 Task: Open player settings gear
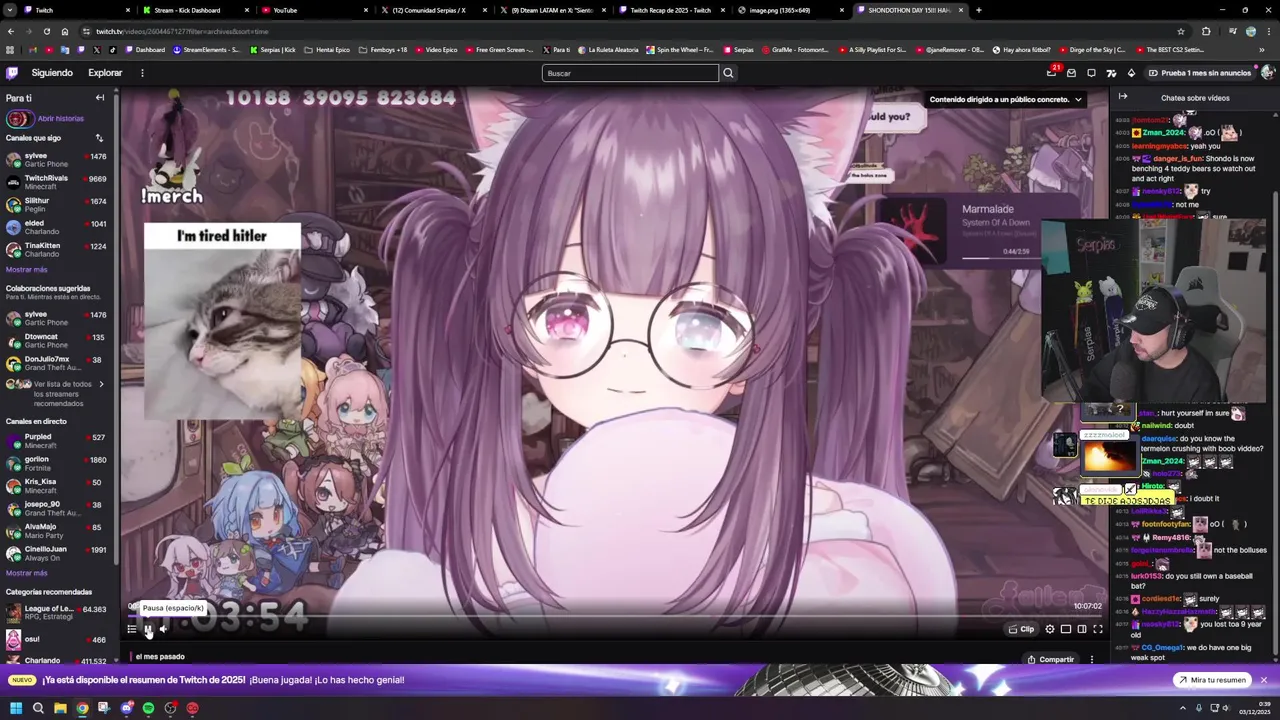coord(1050,629)
